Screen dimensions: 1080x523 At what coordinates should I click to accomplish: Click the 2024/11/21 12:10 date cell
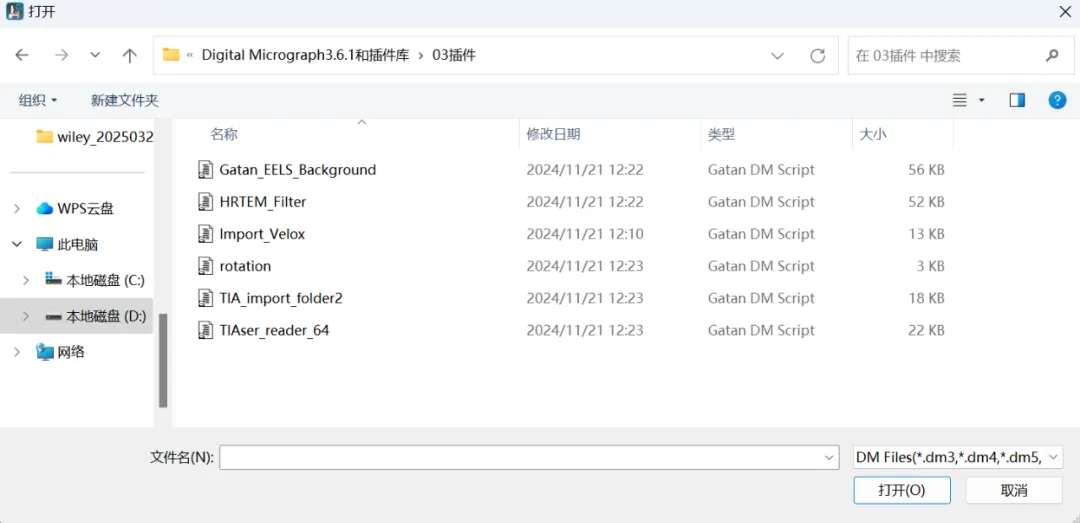click(585, 234)
